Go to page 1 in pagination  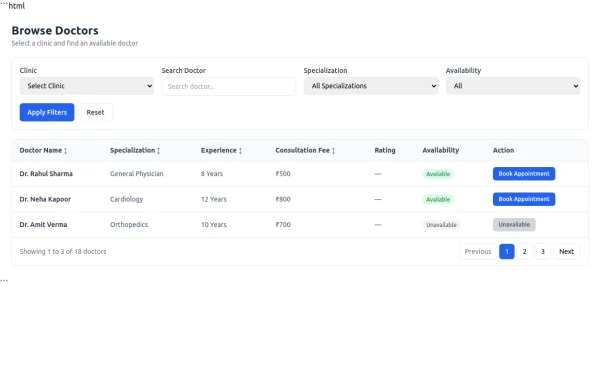point(507,252)
